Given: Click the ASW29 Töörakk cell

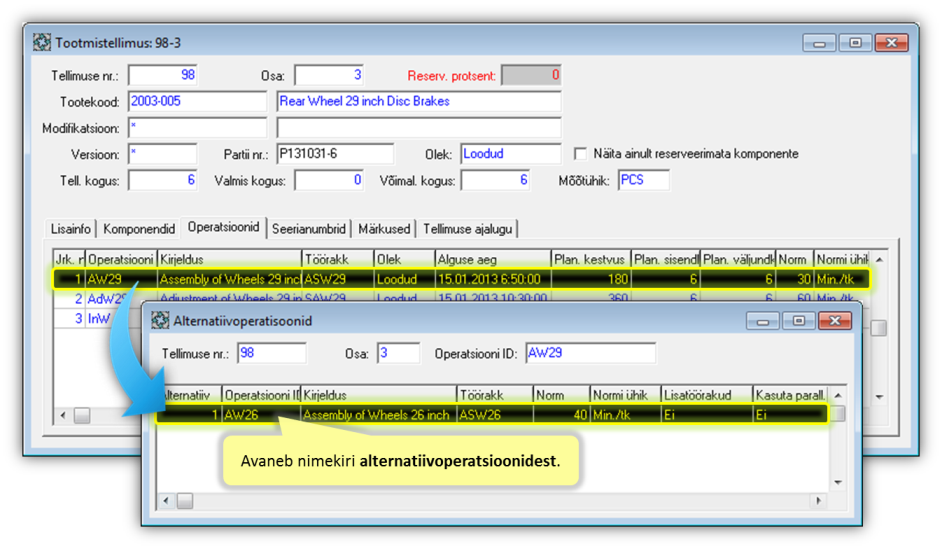Looking at the screenshot, I should 337,279.
